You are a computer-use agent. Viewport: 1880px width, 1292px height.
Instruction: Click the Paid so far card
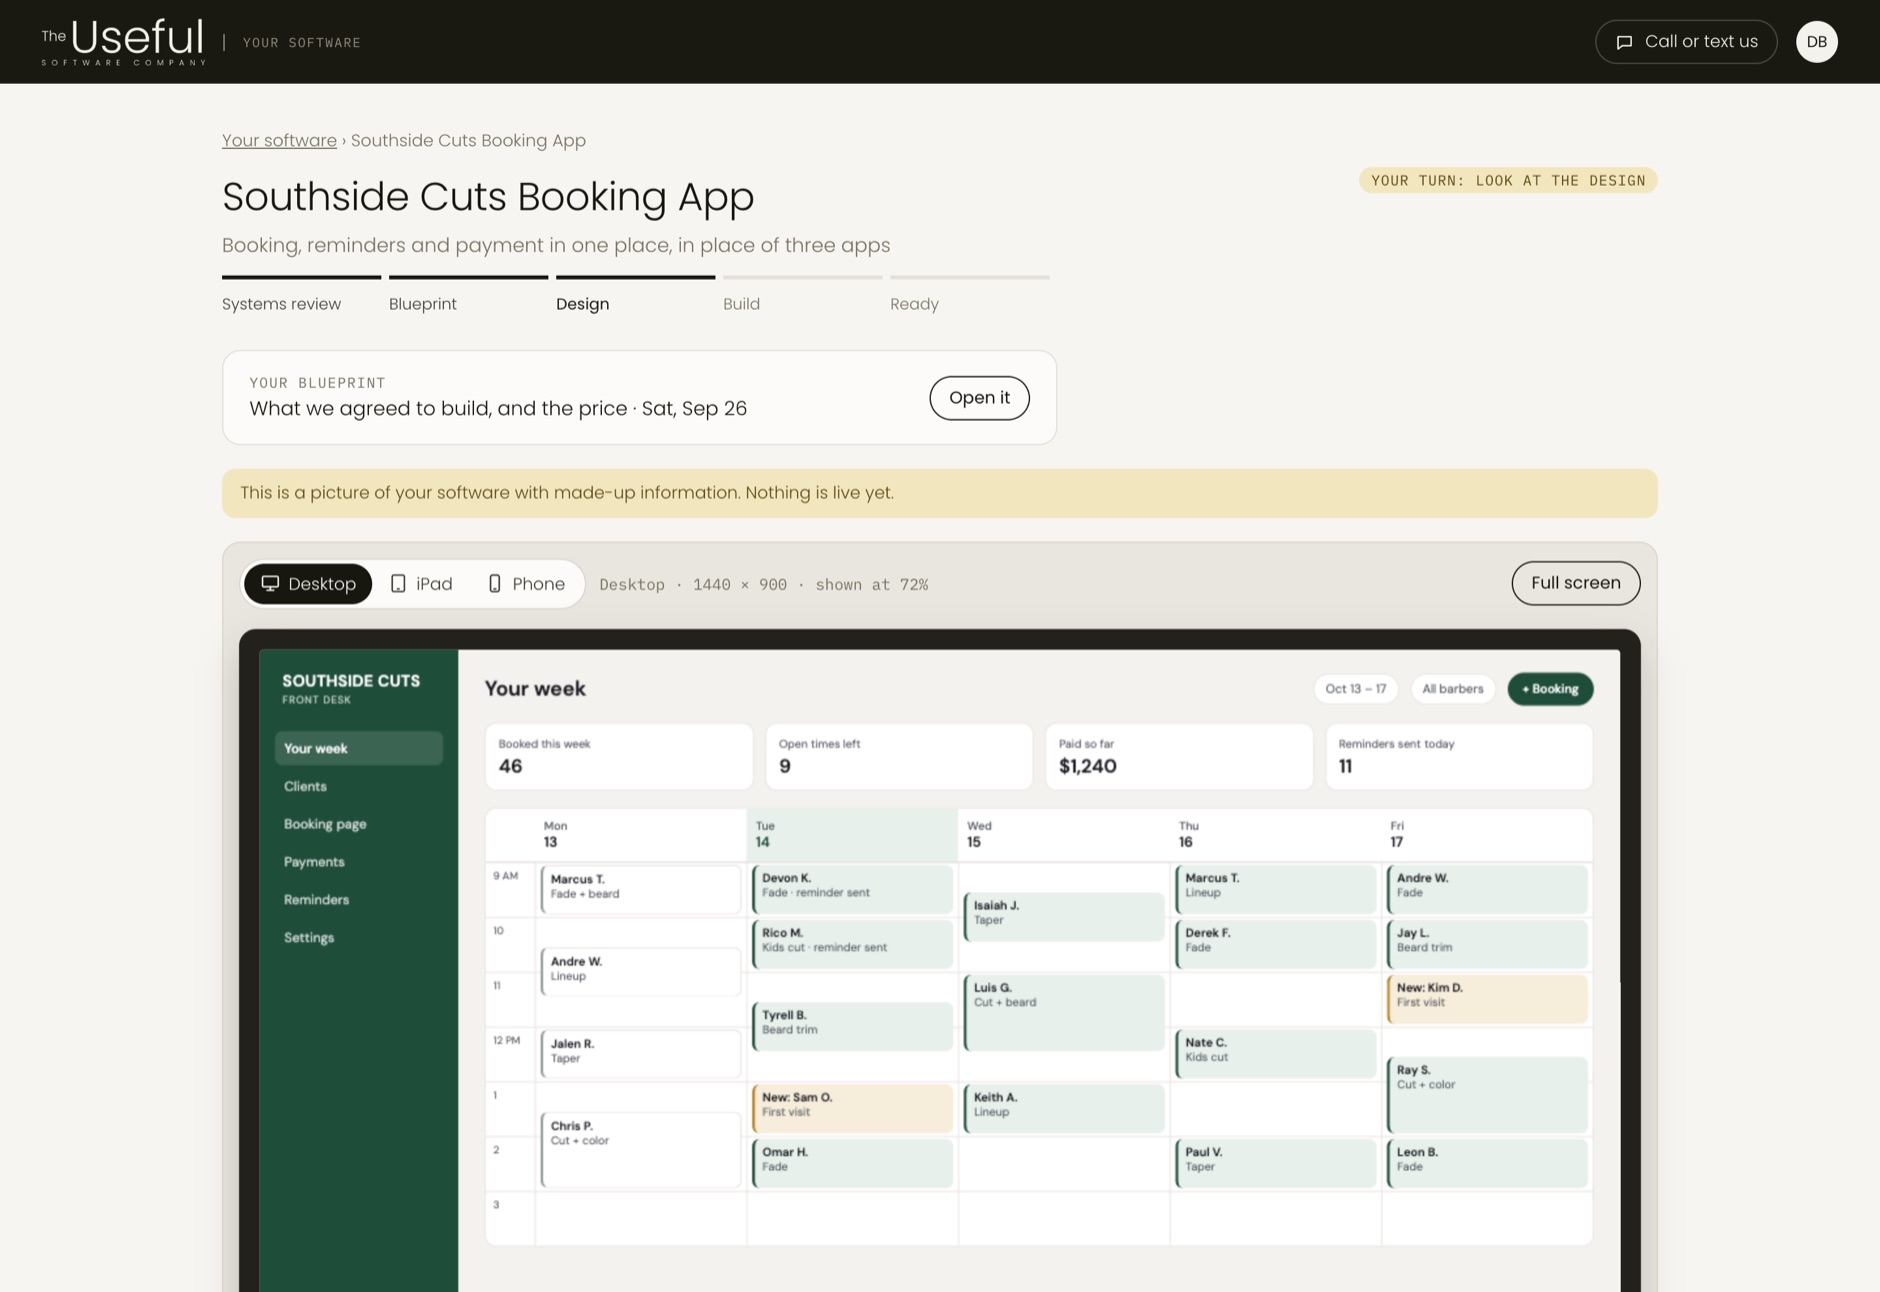pyautogui.click(x=1179, y=757)
